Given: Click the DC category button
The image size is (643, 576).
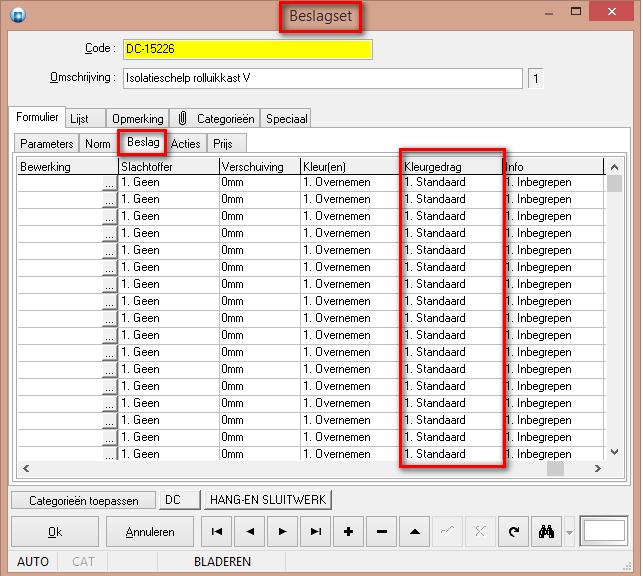Looking at the screenshot, I should click(x=180, y=500).
